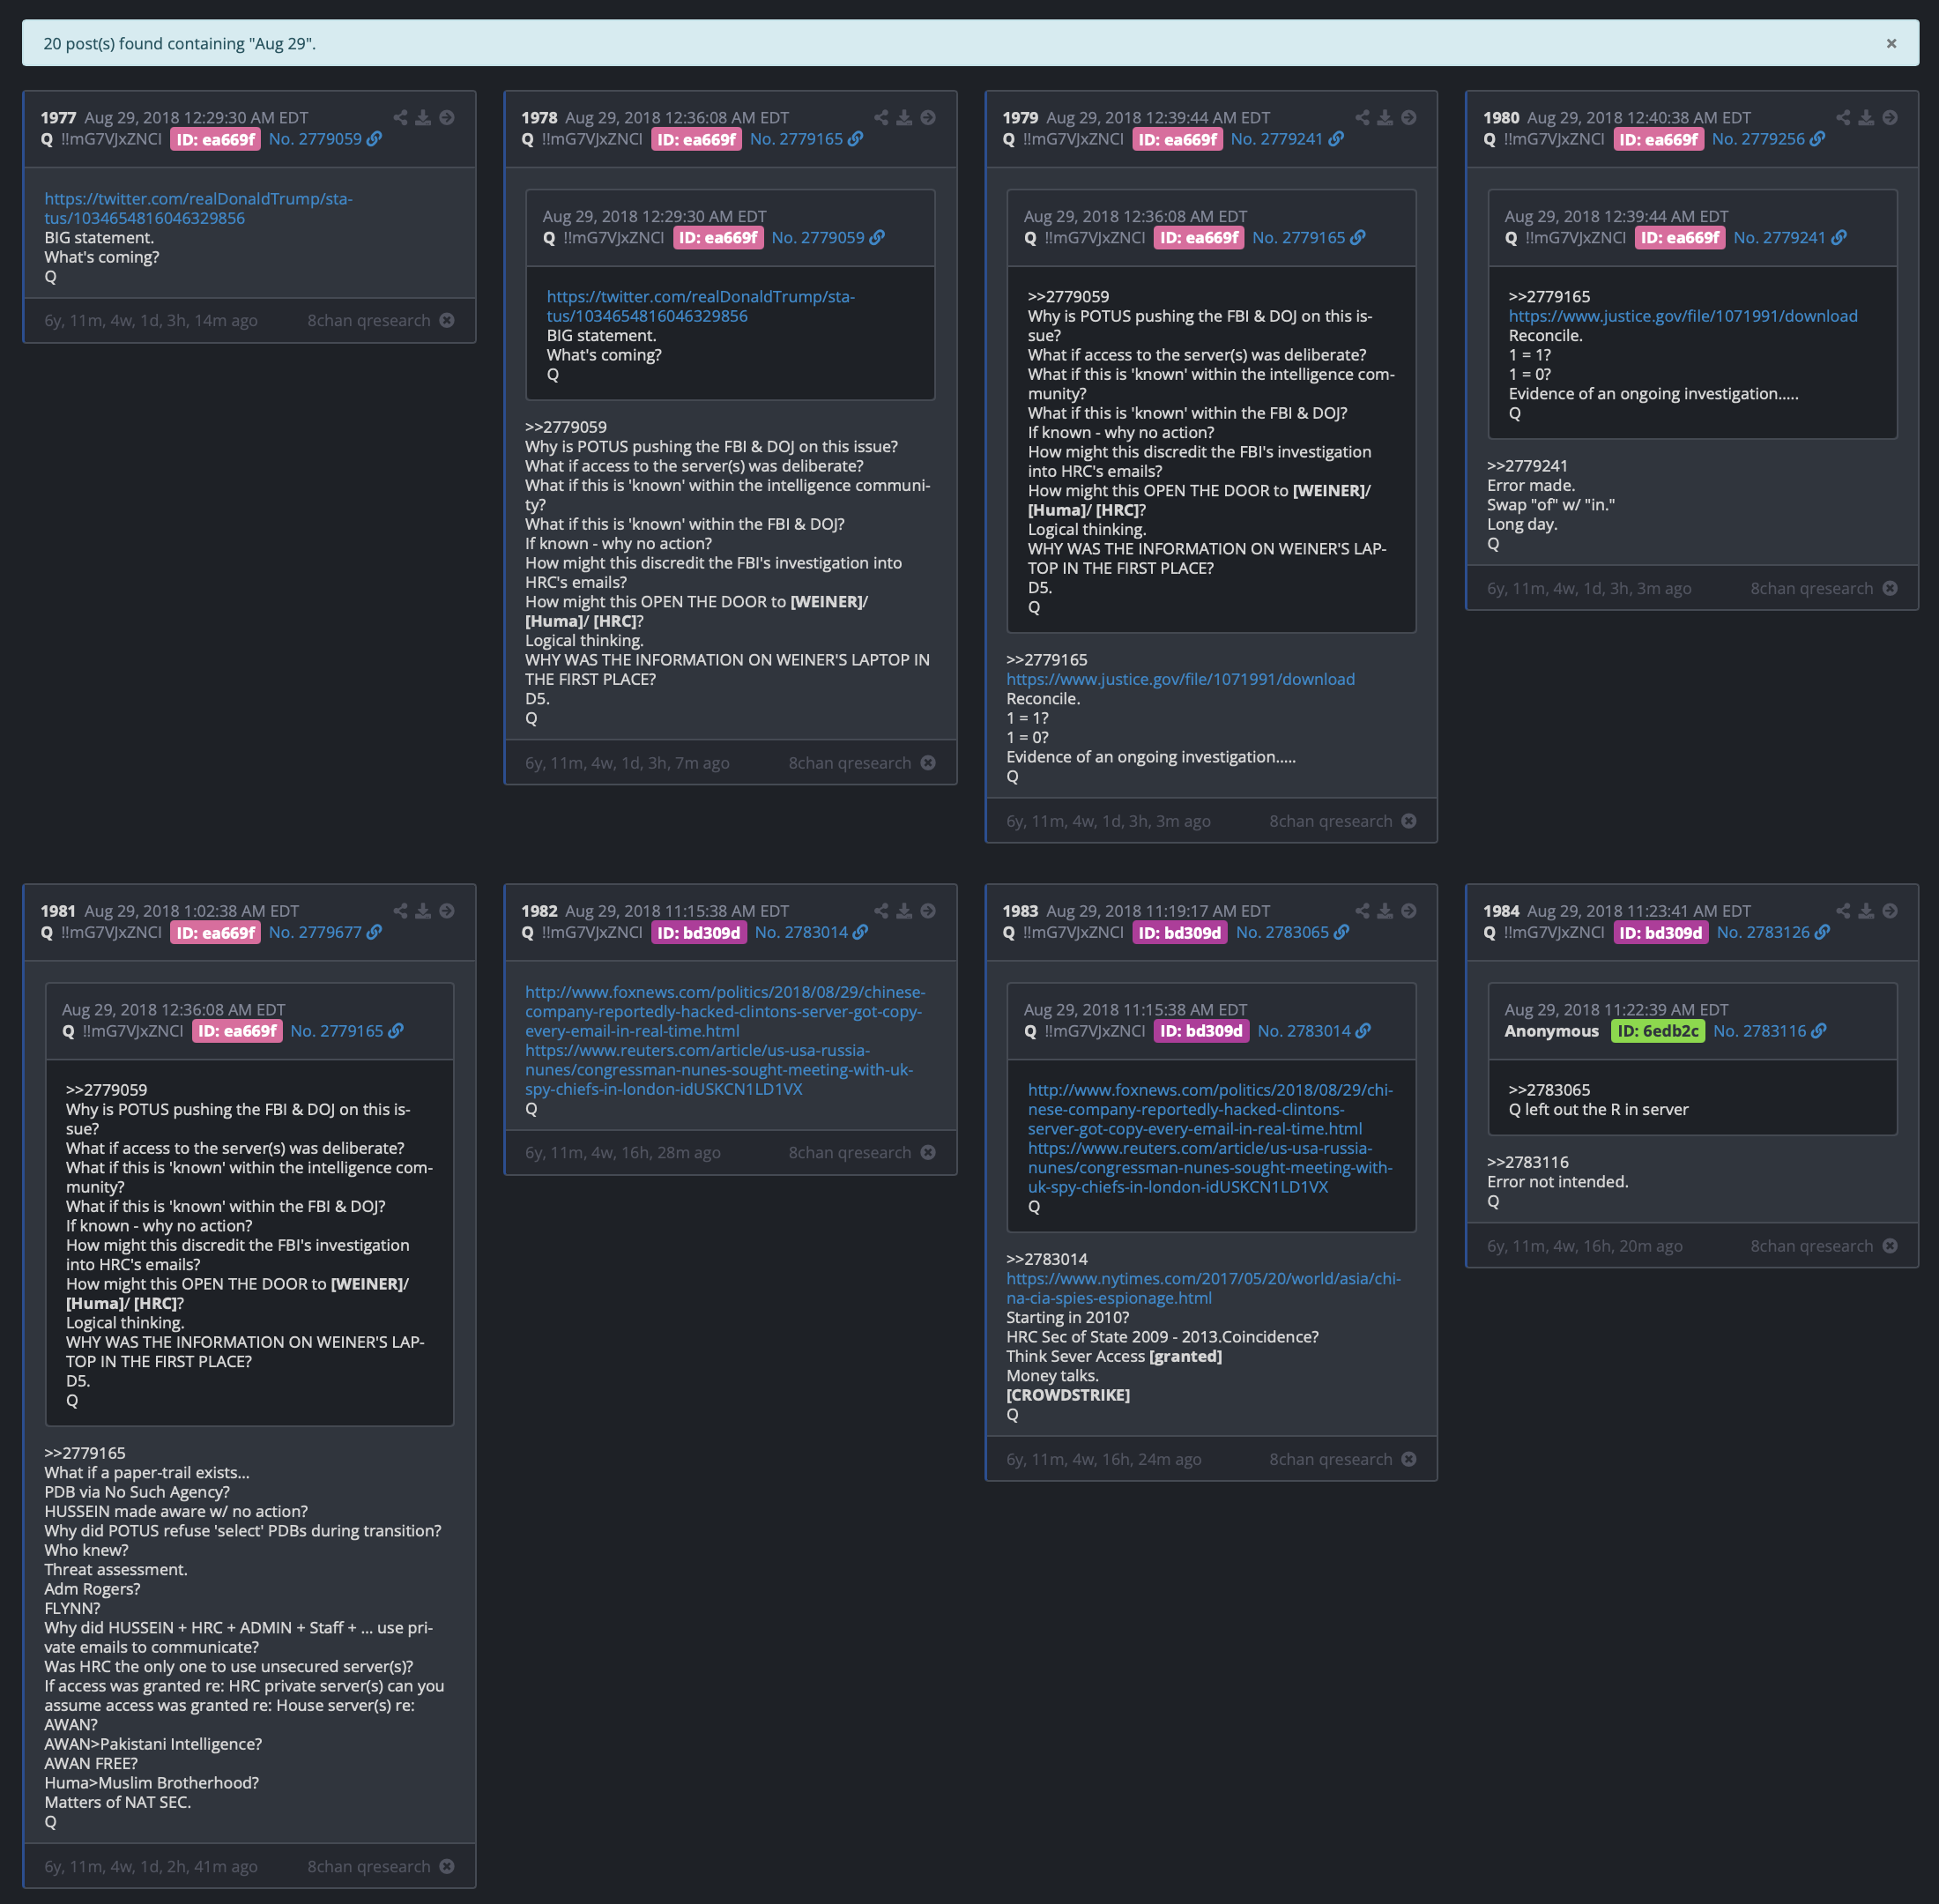This screenshot has height=1904, width=1939.
Task: Click arrow circle icon on post 1980
Action: tap(1890, 117)
